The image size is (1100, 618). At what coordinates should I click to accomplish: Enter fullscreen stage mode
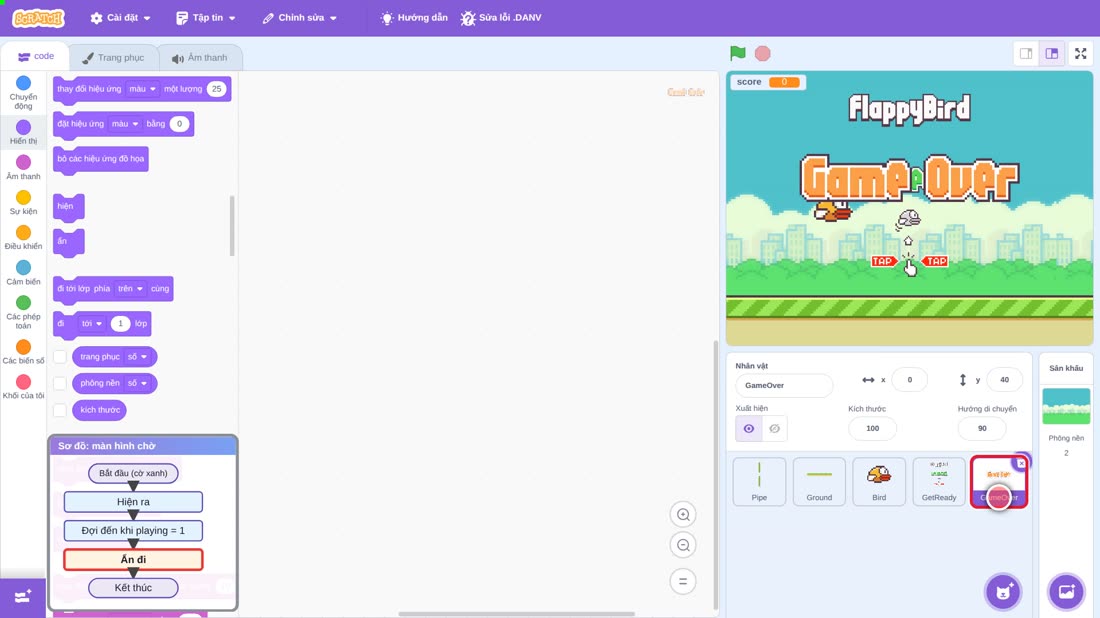click(1080, 53)
